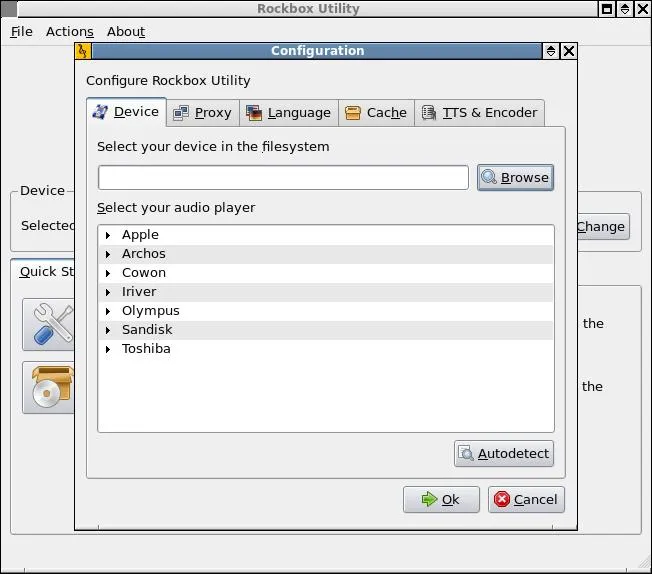This screenshot has height=574, width=652.
Task: Expand the Cowon player list
Action: pyautogui.click(x=108, y=273)
